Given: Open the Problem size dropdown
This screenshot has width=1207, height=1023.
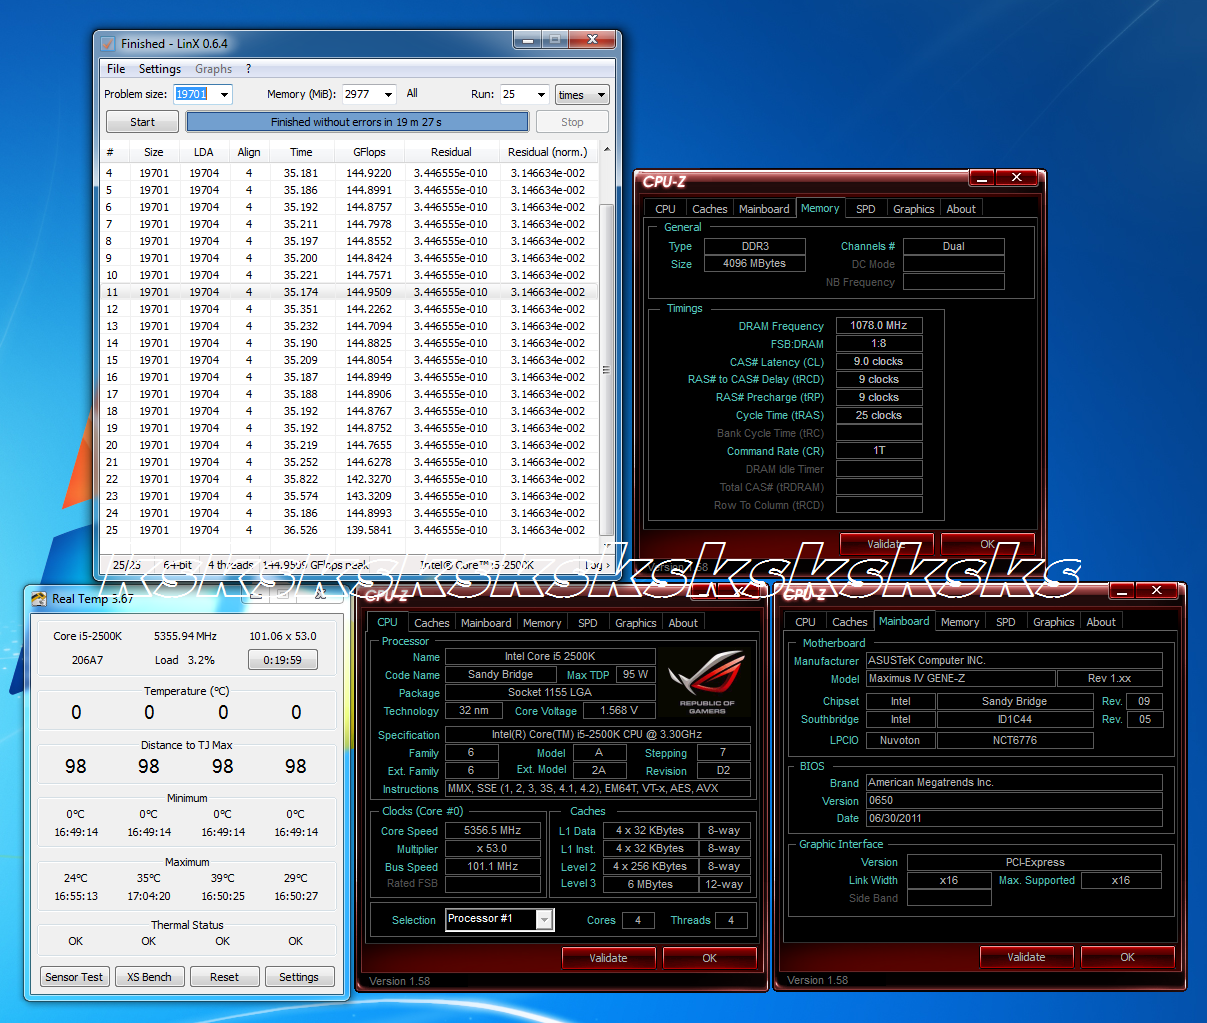Looking at the screenshot, I should pos(224,95).
